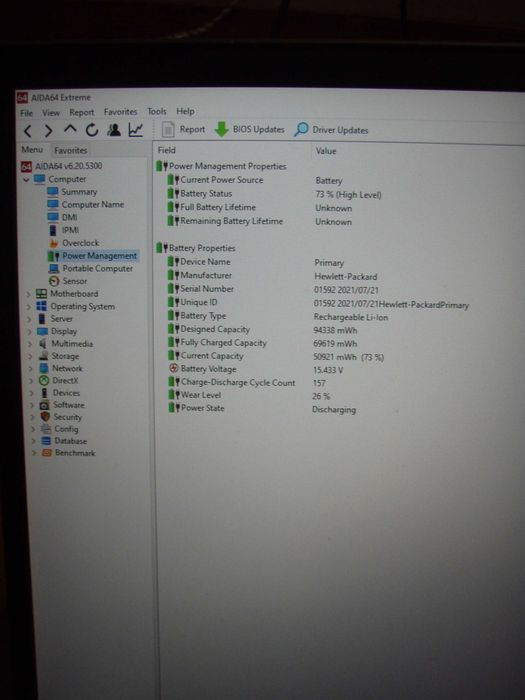Click Driver Updates in toolbar

[331, 130]
